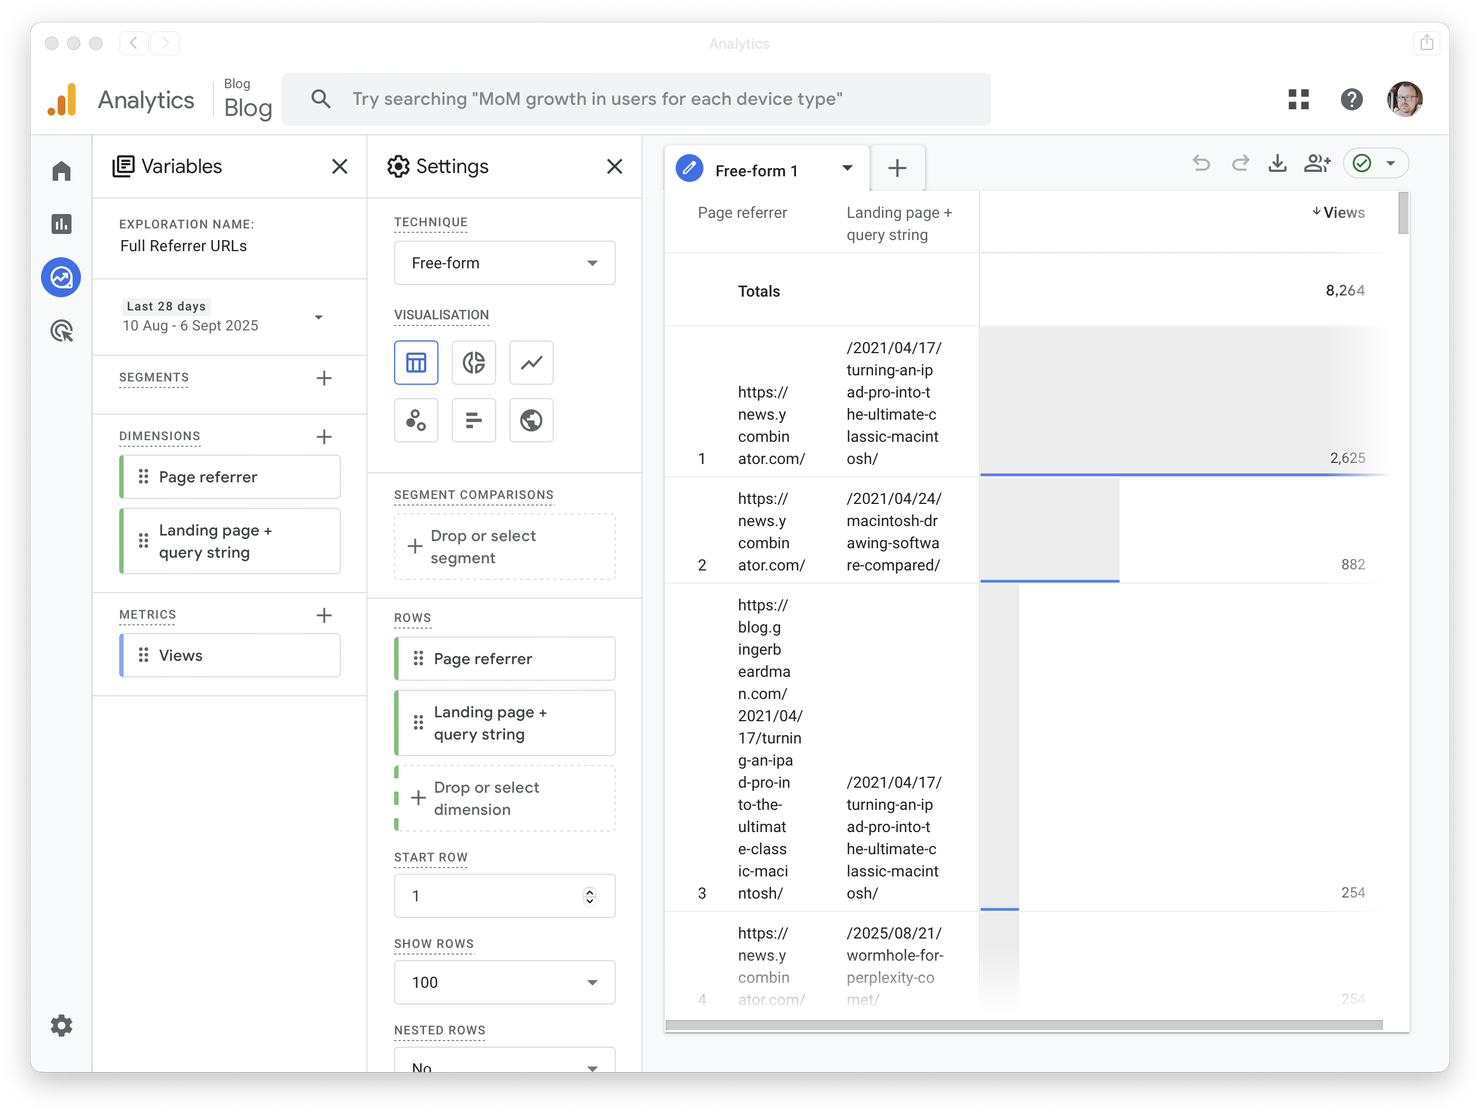The width and height of the screenshot is (1480, 1112).
Task: Open the date range dropdown
Action: 318,317
